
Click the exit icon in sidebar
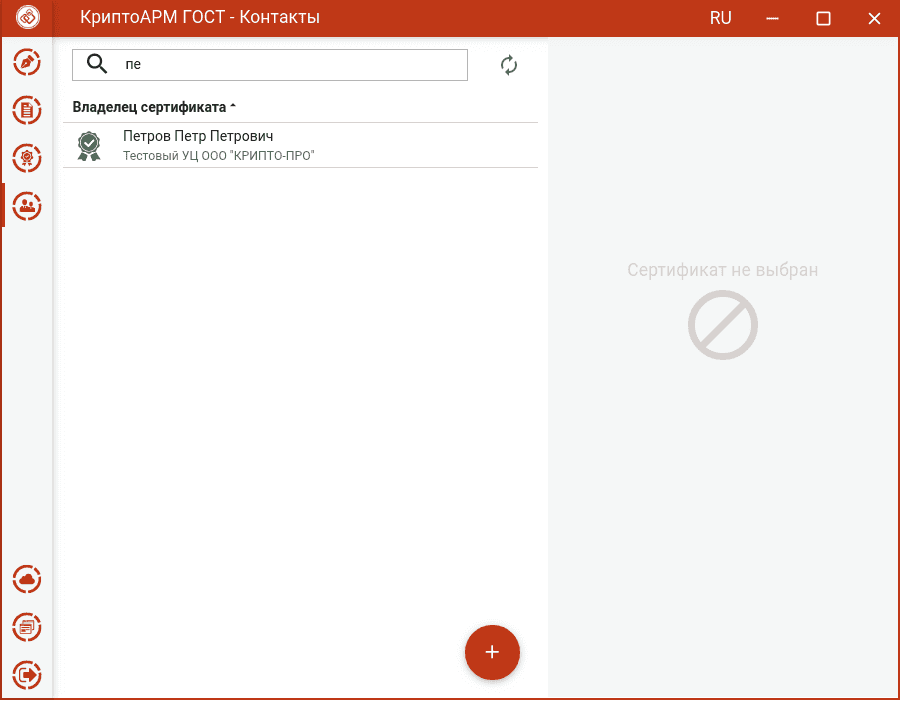coord(27,675)
